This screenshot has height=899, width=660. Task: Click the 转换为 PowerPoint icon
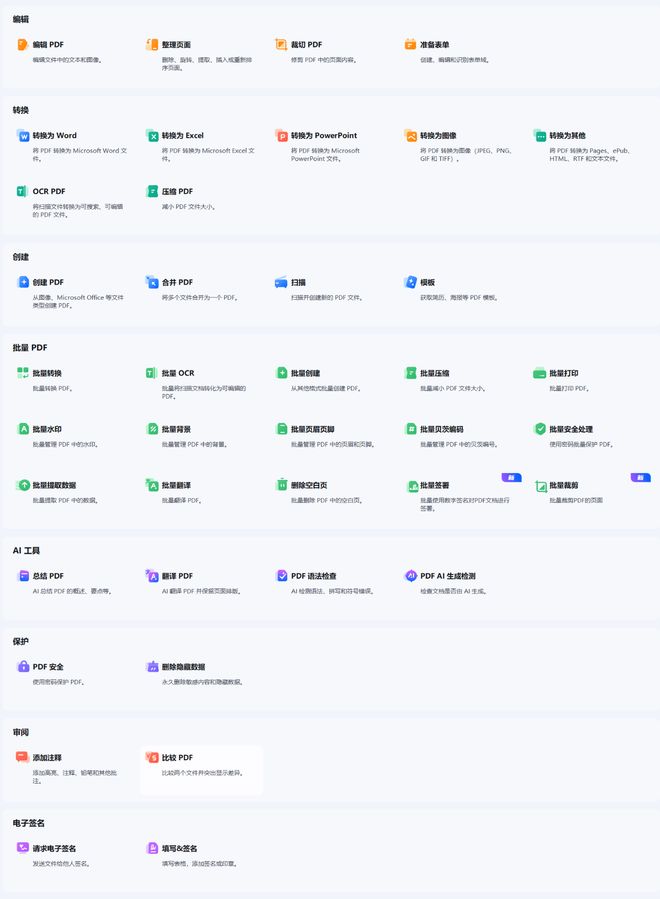point(281,135)
